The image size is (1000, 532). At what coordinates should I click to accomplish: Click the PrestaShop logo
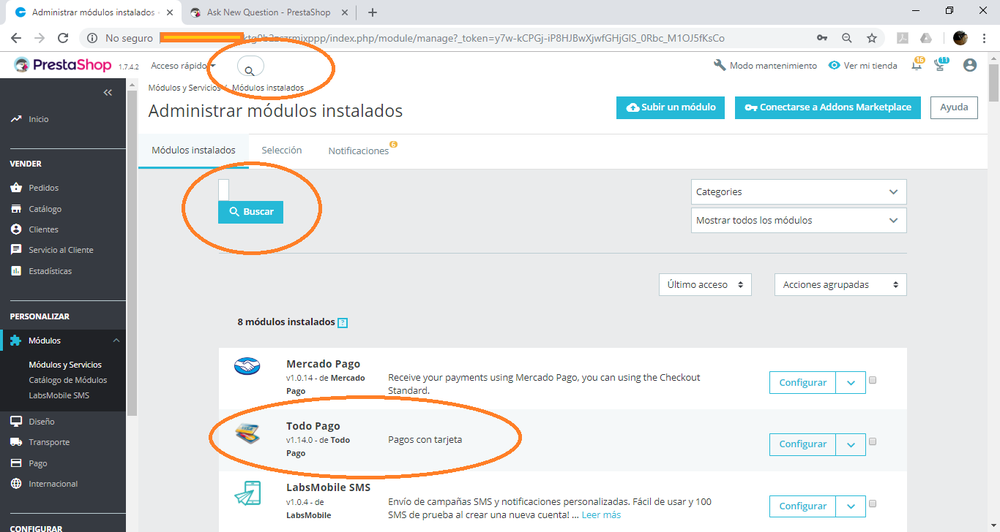pos(62,65)
